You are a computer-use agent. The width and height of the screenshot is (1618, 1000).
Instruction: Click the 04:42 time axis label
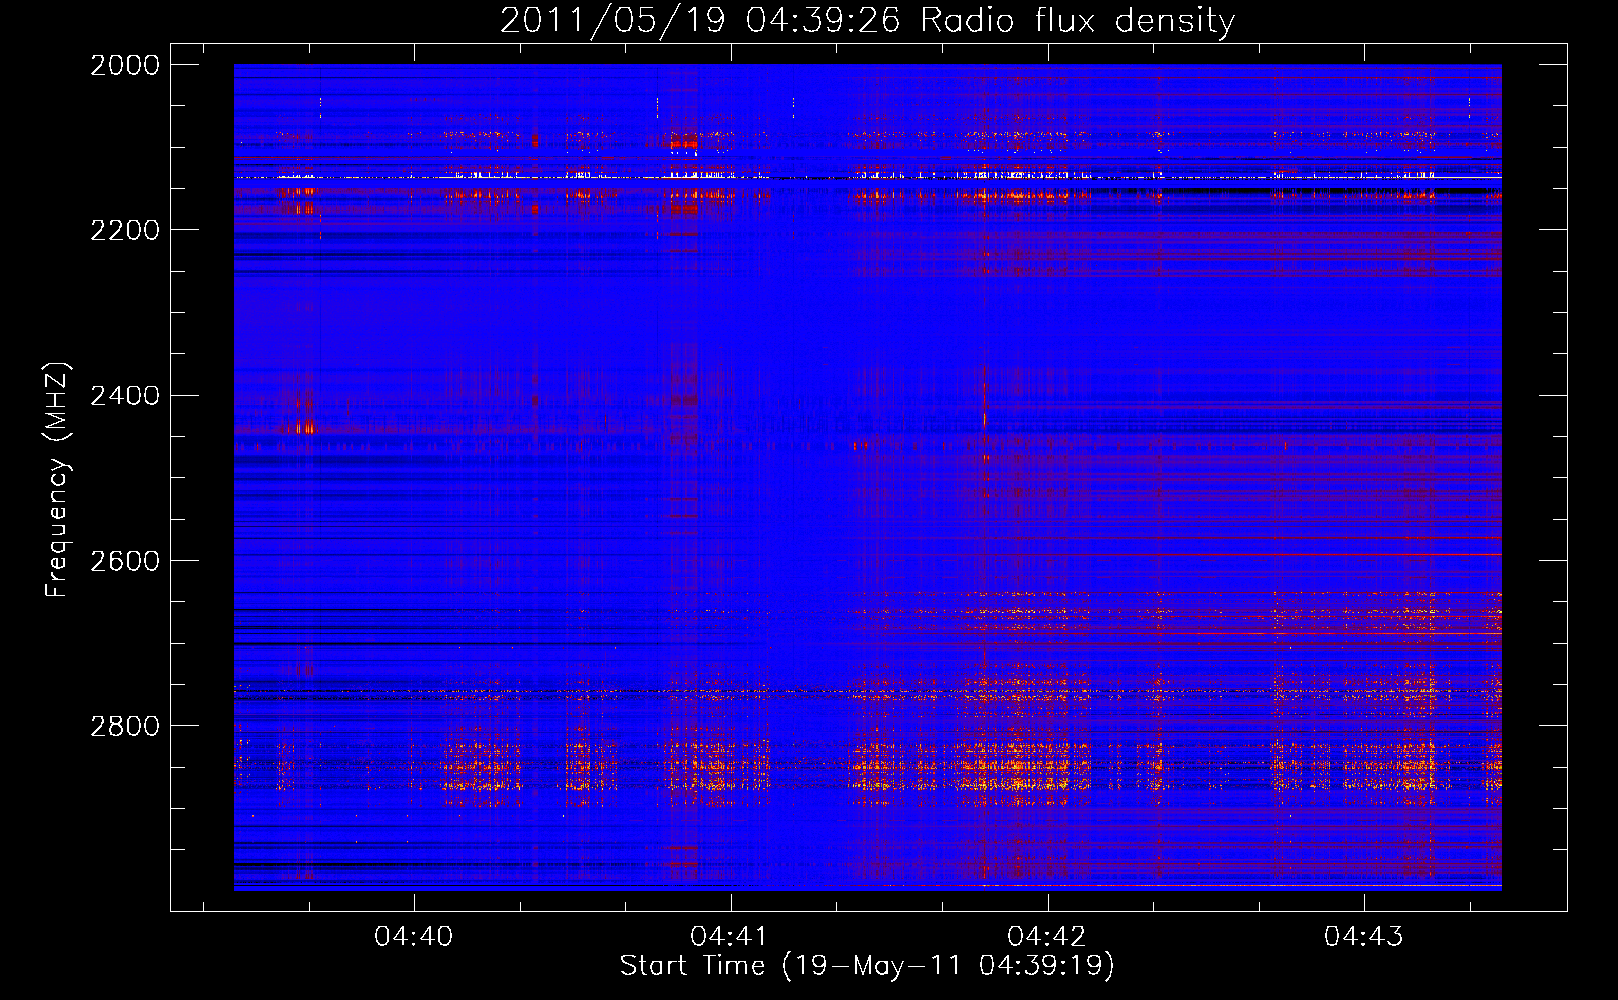(x=1047, y=937)
